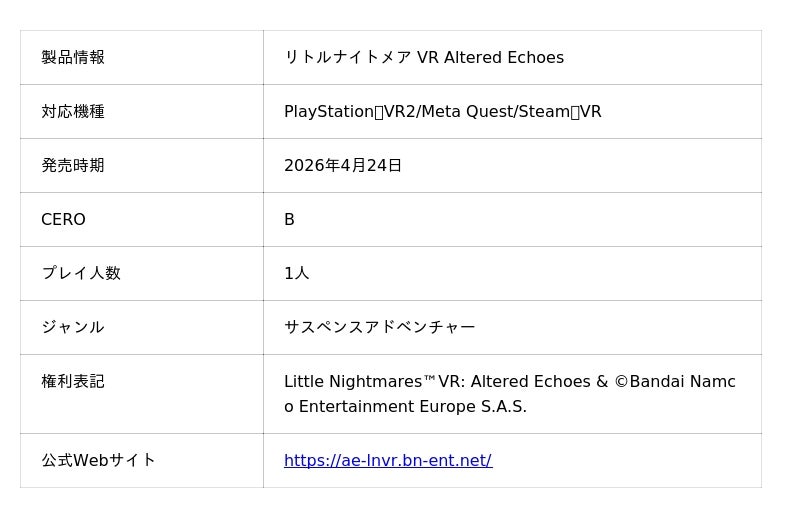The image size is (800, 518).
Task: Click the Little Nightmares™VR: Altered Echoes copyright line
Action: coord(438,381)
